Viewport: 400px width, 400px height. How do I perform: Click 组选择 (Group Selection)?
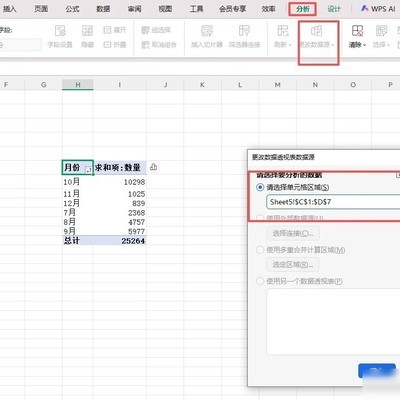point(156,30)
